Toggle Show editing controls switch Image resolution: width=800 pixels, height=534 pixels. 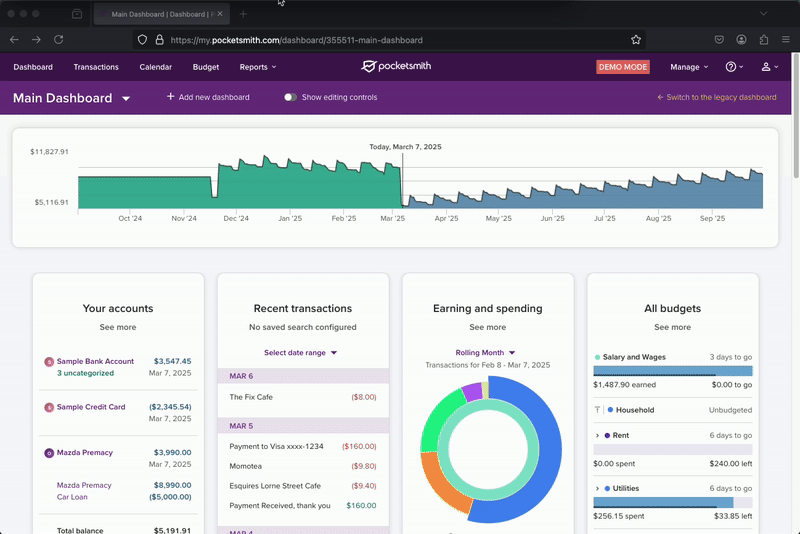(x=290, y=98)
